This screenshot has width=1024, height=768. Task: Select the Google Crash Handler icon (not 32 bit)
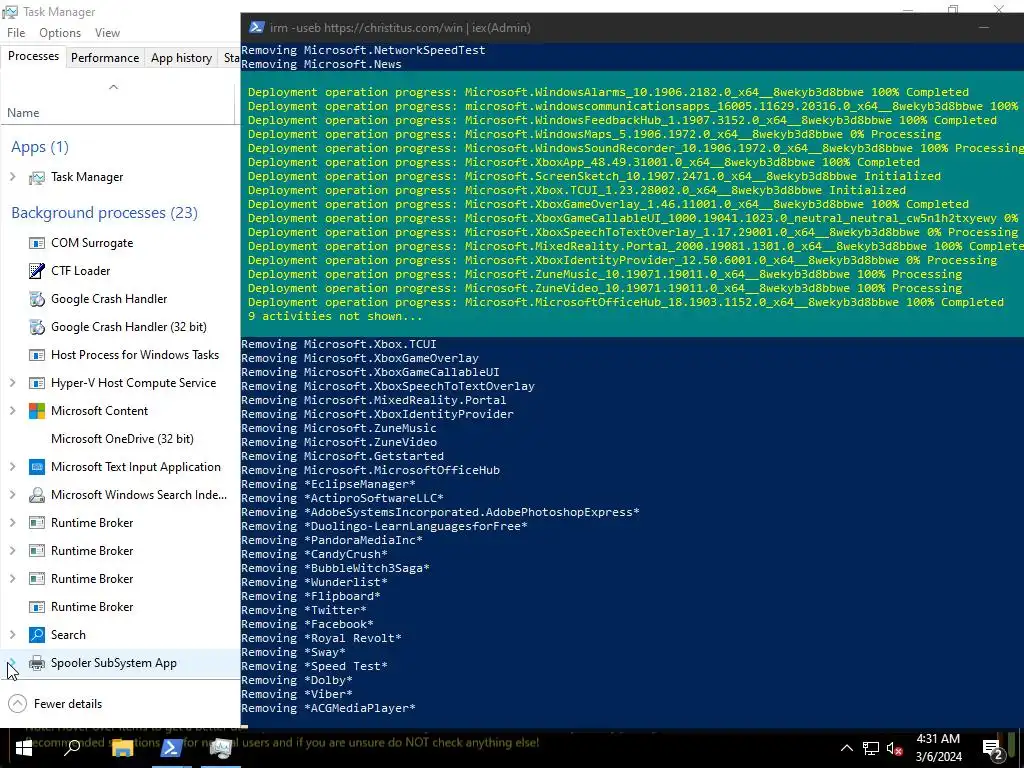click(x=37, y=299)
